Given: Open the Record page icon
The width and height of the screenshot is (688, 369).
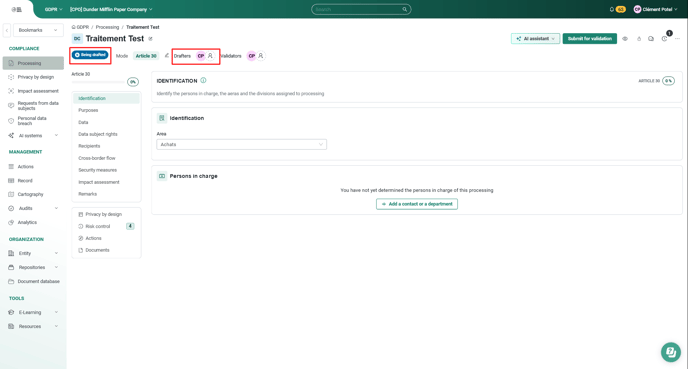Looking at the screenshot, I should point(11,180).
